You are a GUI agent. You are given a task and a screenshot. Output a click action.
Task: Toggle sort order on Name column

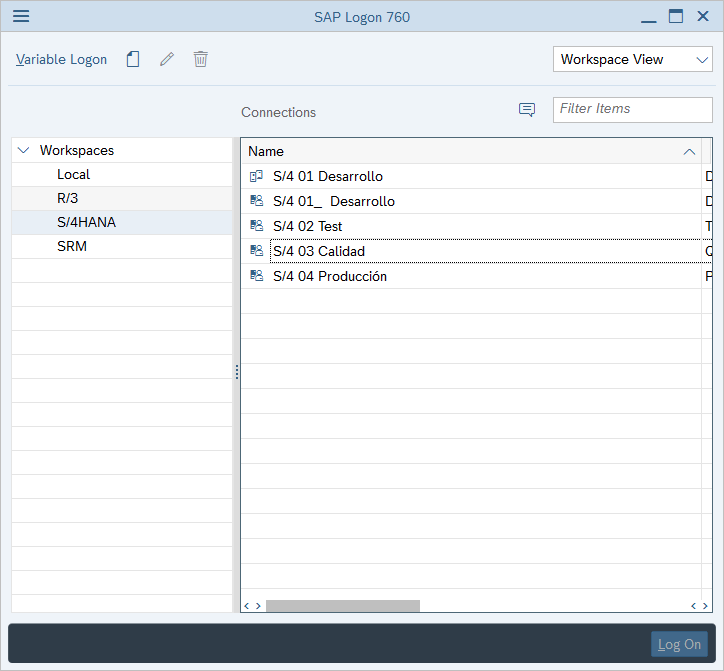(688, 152)
